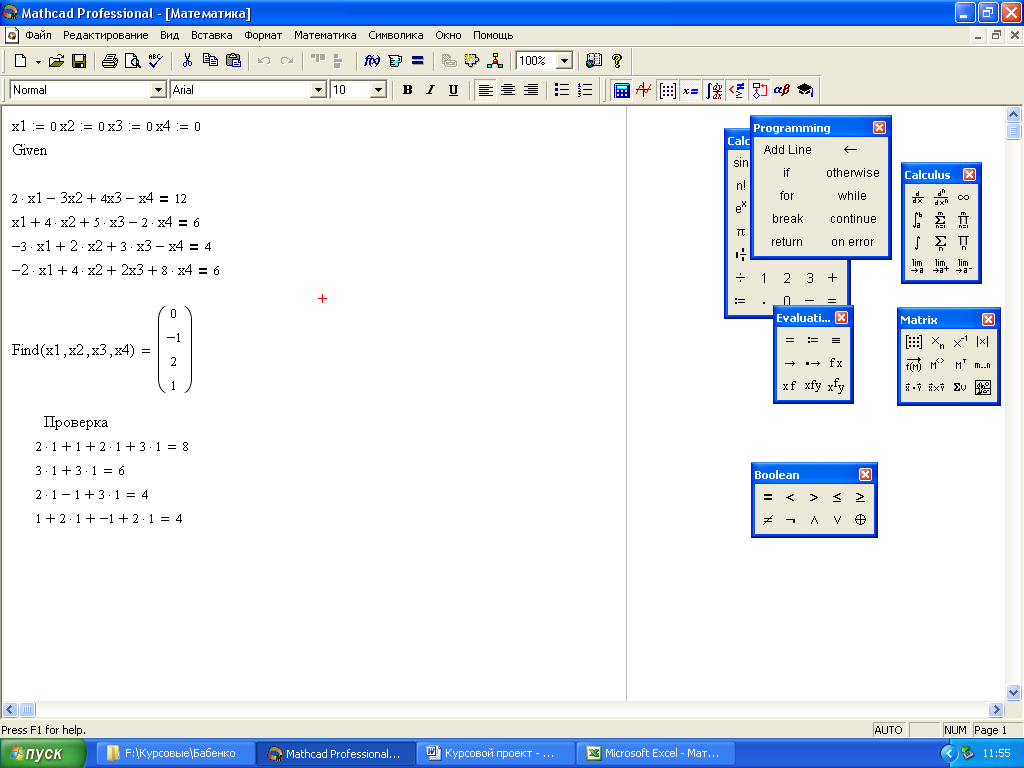Select the matrix transpose operator in Matrix palette
The height and width of the screenshot is (768, 1024).
tap(962, 365)
